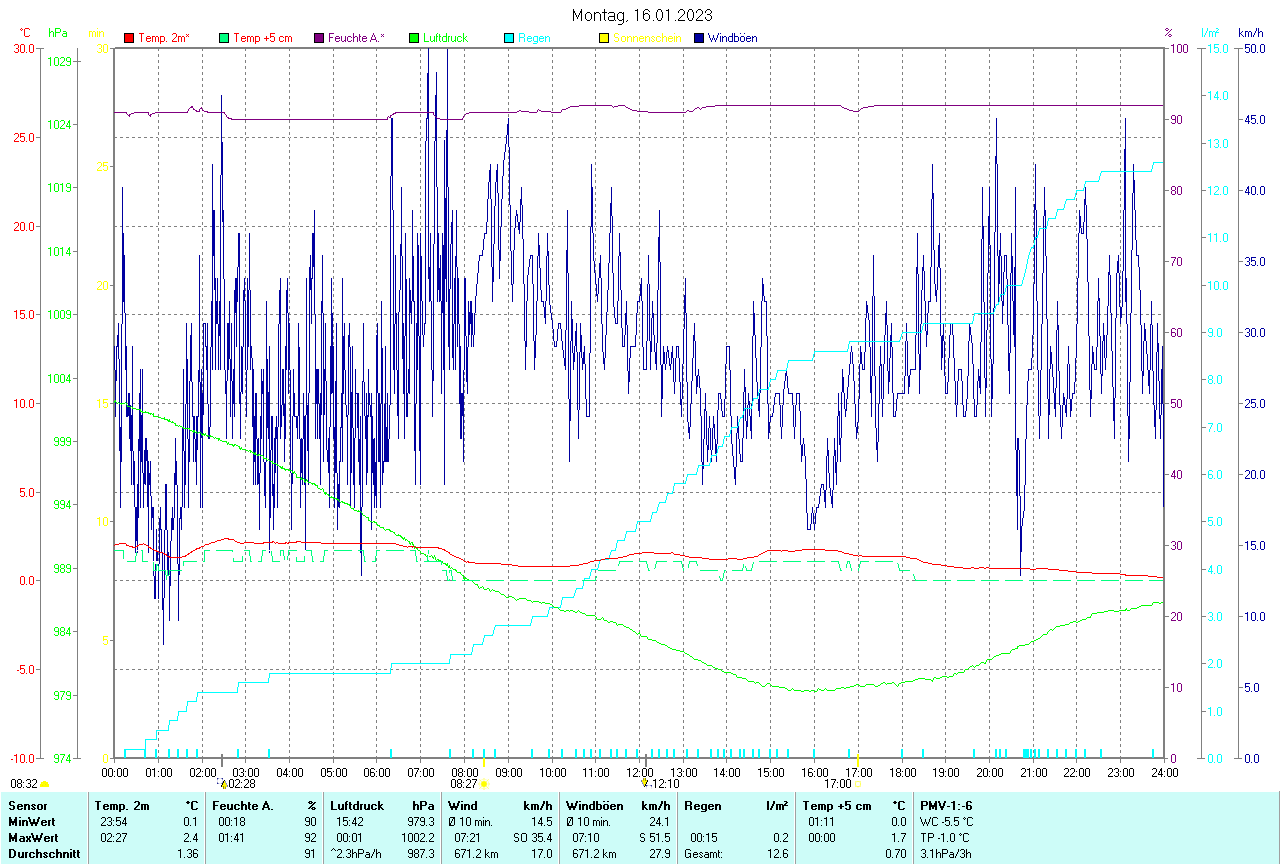This screenshot has height=864, width=1280.
Task: Click the 'Gesamt:' rain label
Action: (704, 854)
